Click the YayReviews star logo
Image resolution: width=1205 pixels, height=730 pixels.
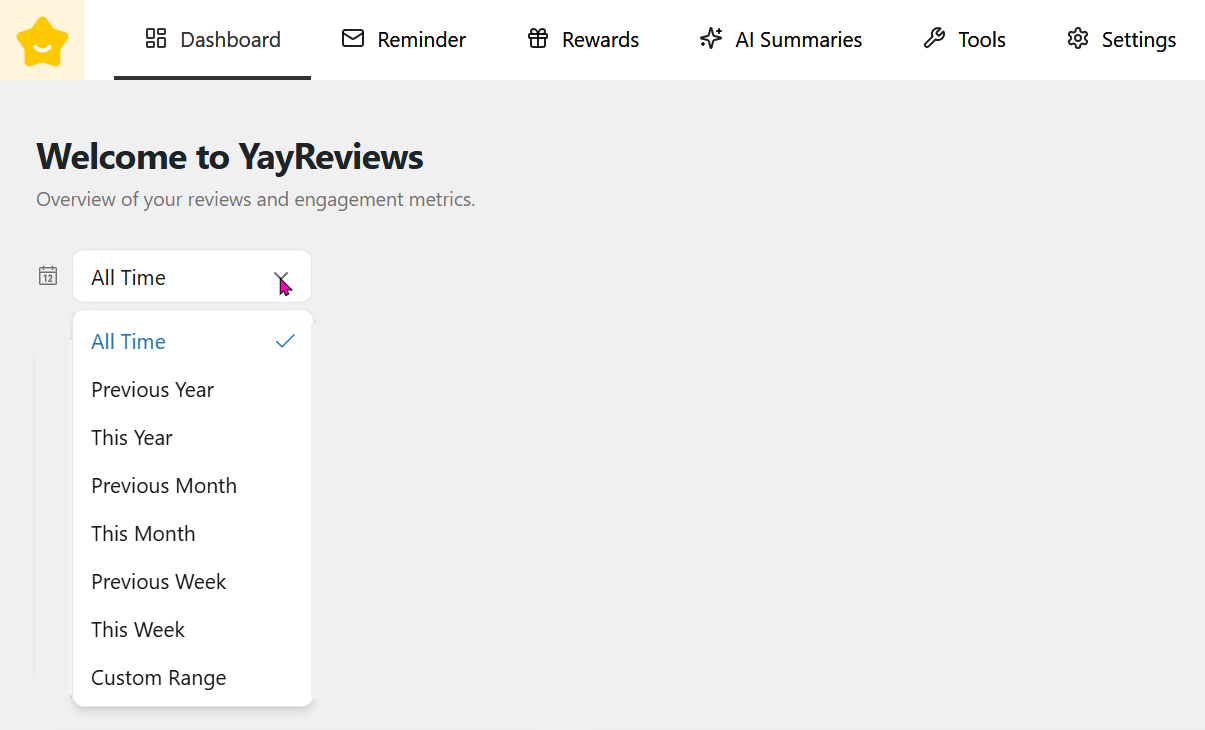[42, 41]
